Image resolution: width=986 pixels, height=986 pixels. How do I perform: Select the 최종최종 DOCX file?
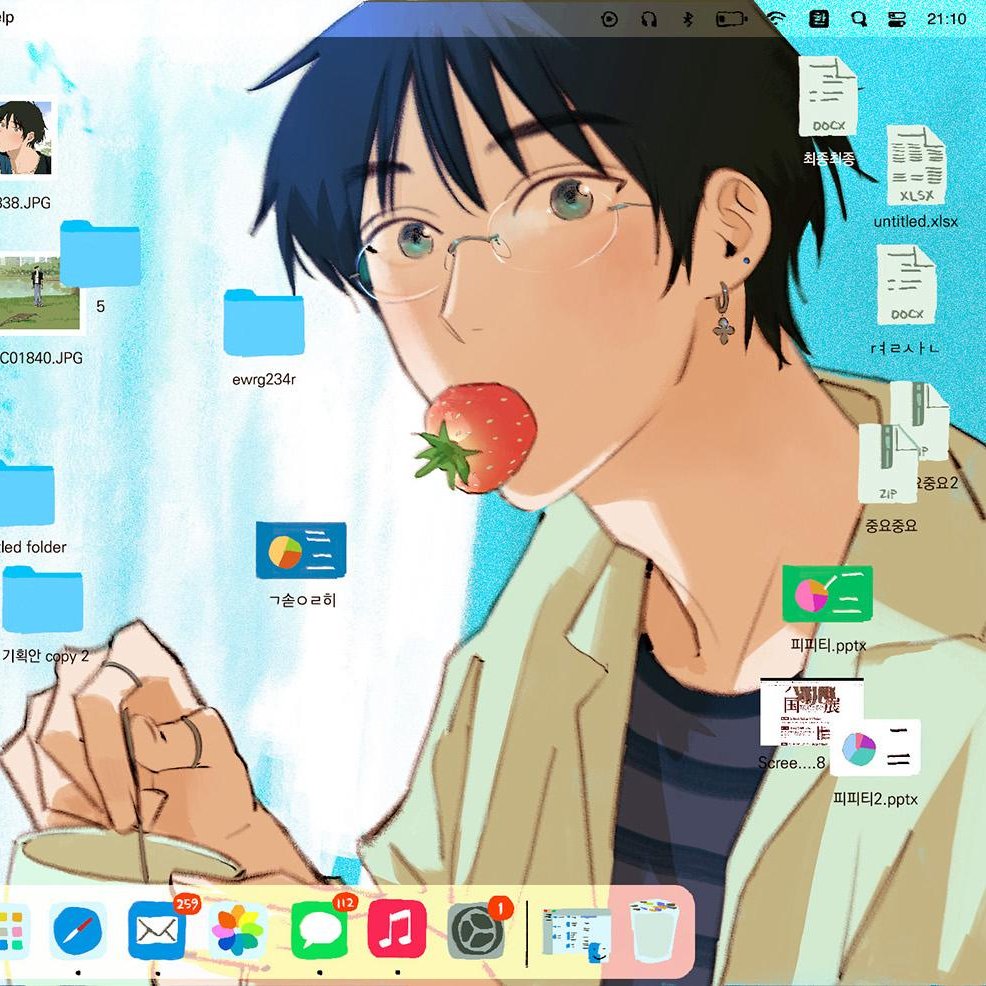[828, 96]
